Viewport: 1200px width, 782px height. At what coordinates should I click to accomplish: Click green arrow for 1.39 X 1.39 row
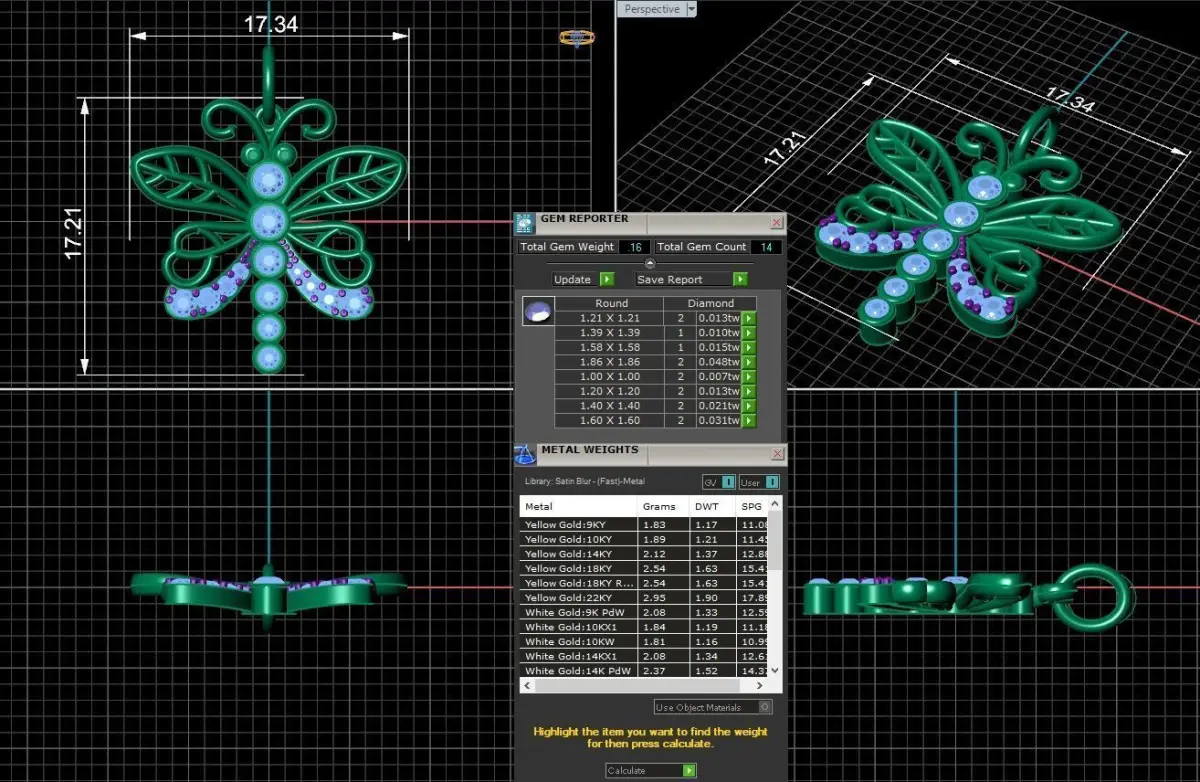(748, 333)
